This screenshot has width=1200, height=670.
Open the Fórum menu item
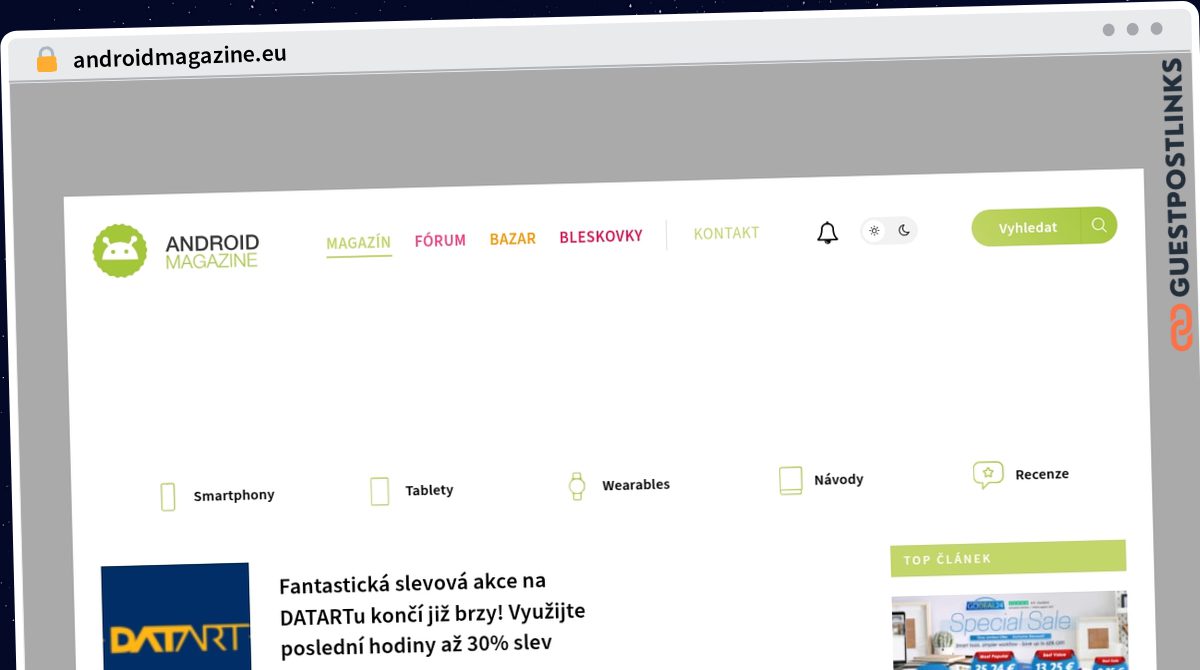(440, 241)
